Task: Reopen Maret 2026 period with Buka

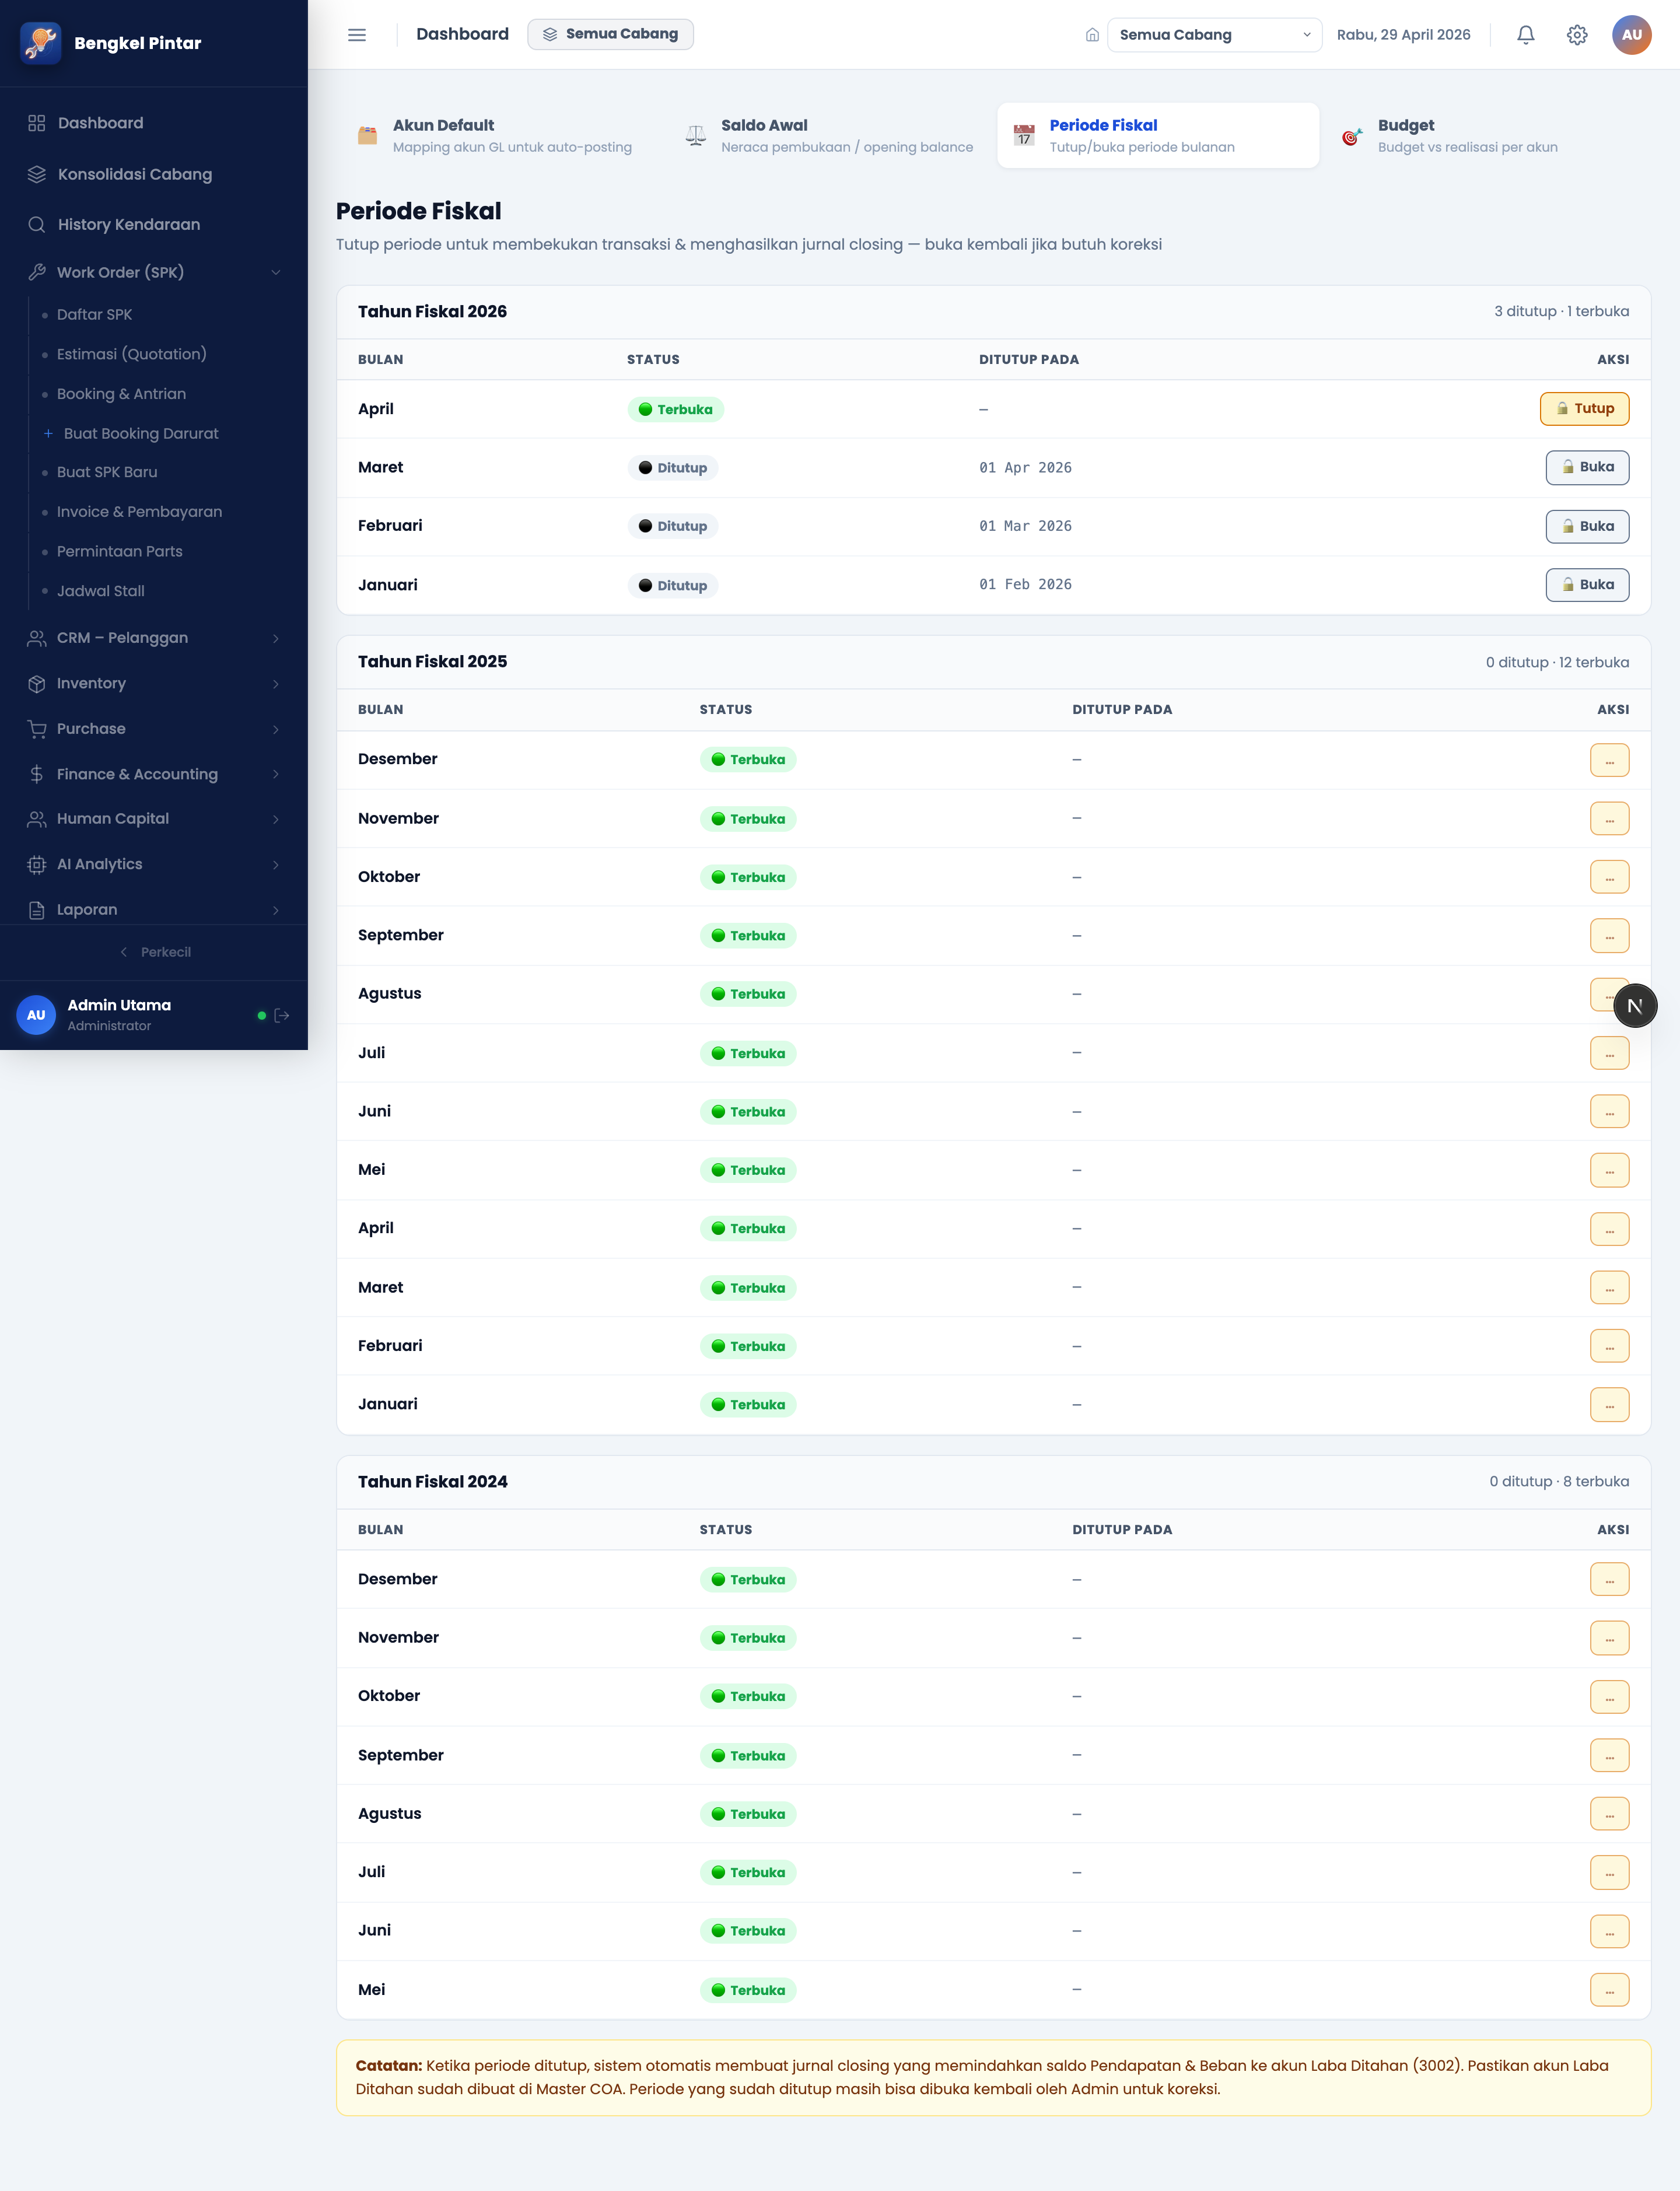Action: click(1587, 467)
